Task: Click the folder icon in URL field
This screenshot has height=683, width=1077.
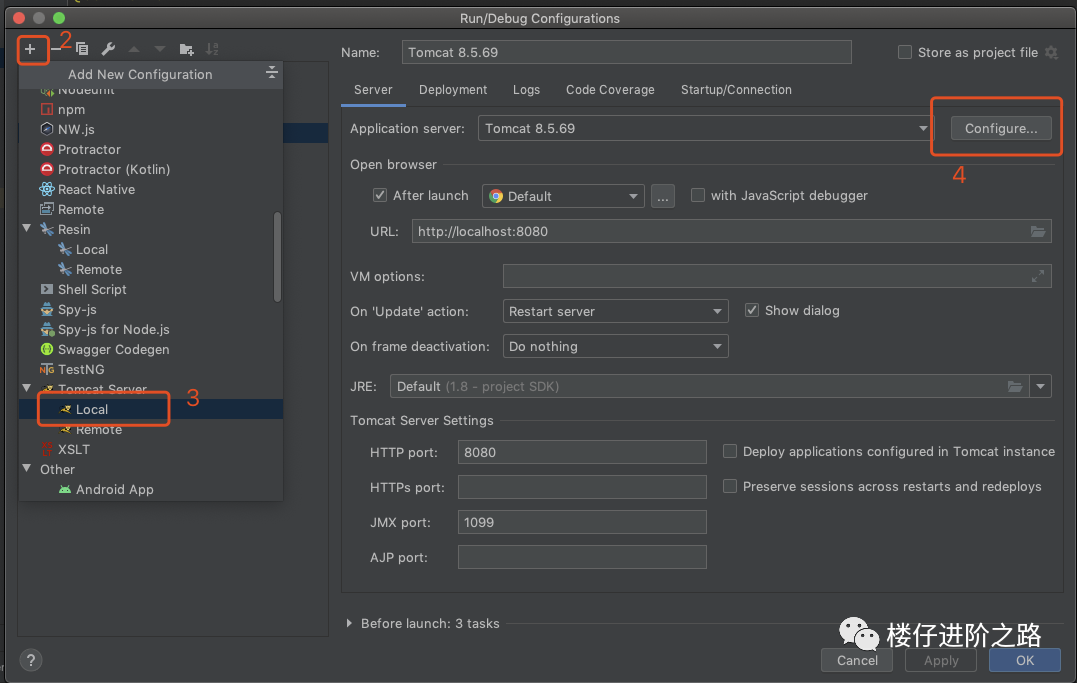Action: 1038,232
